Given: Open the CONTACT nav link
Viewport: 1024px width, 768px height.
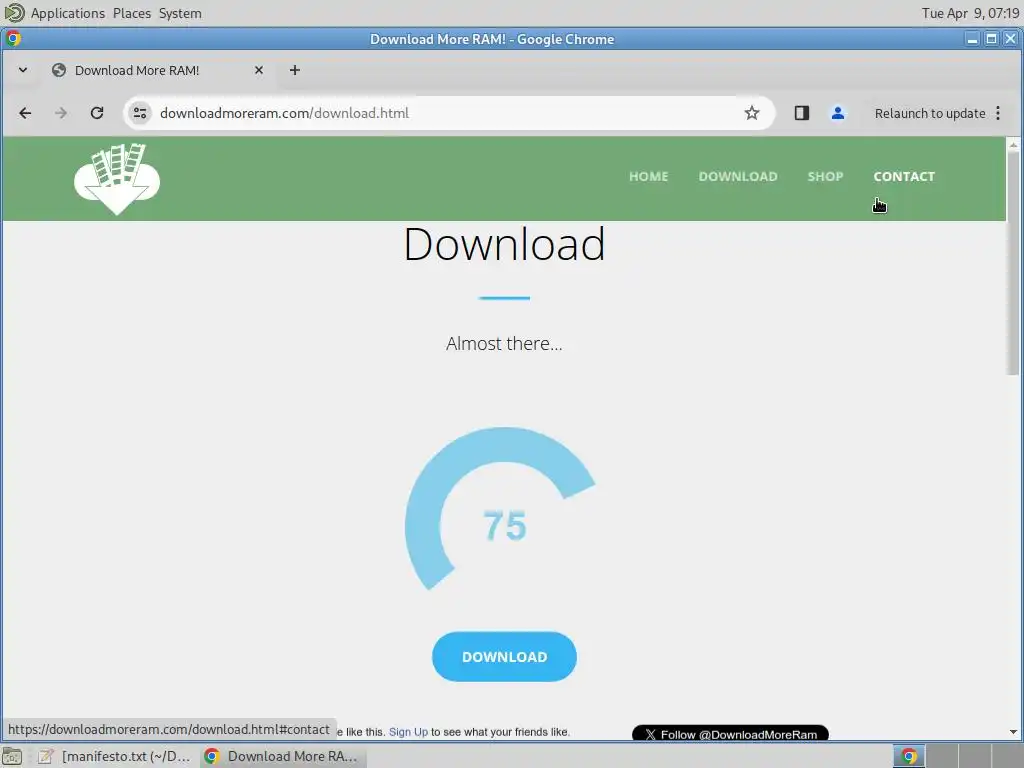Looking at the screenshot, I should point(904,176).
